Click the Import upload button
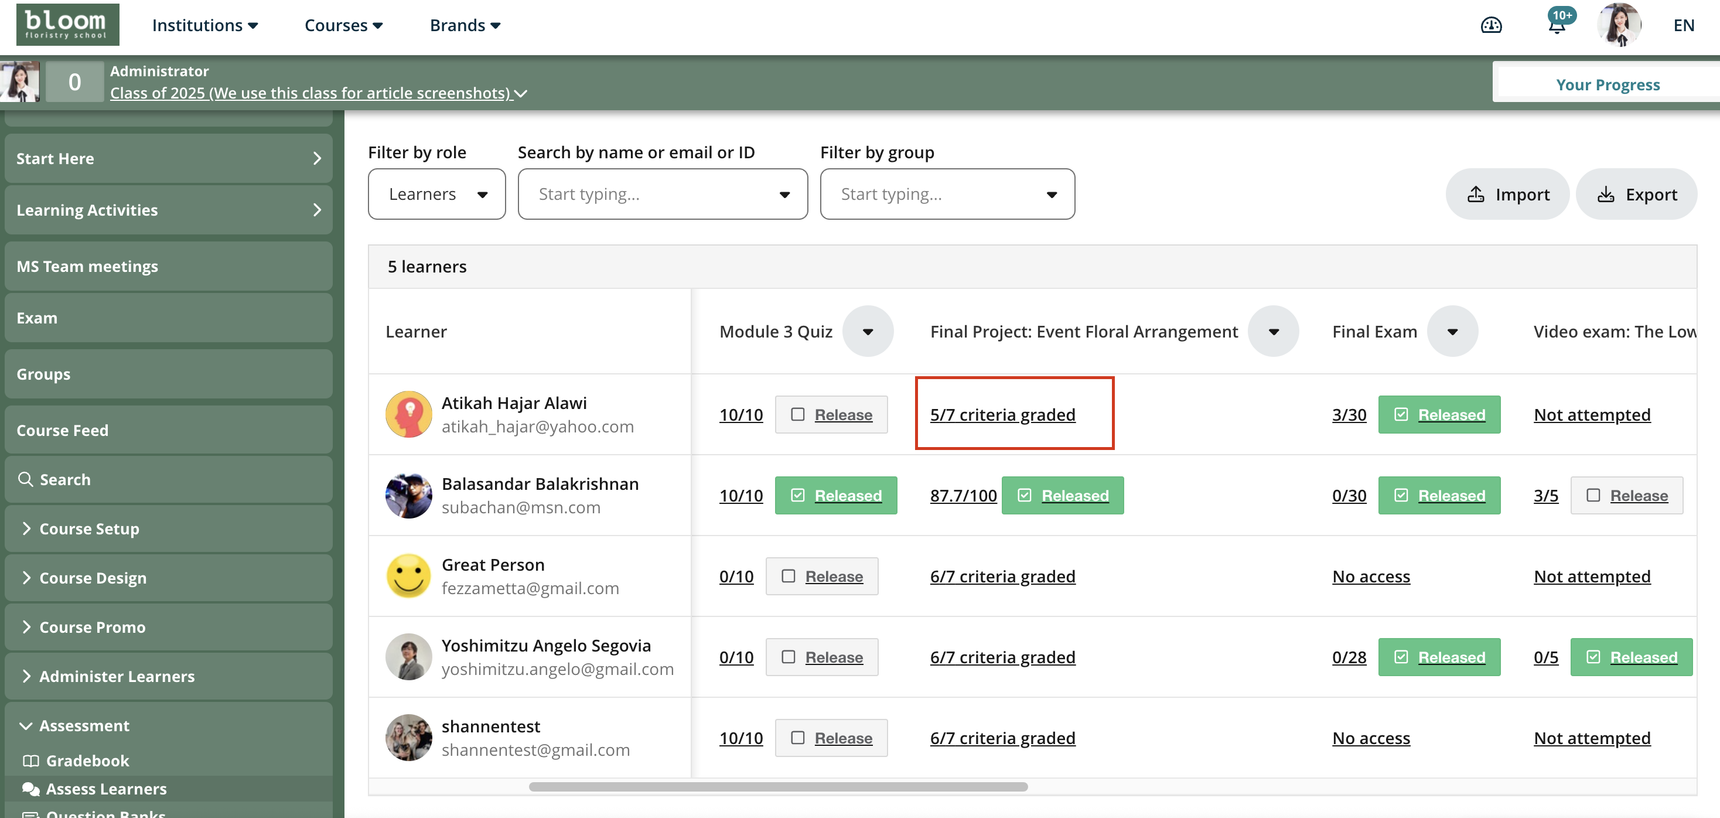The width and height of the screenshot is (1720, 818). [x=1507, y=195]
